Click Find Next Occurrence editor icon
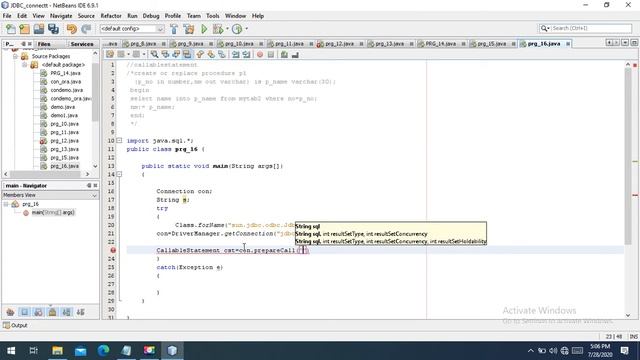640x360 pixels. (176, 54)
